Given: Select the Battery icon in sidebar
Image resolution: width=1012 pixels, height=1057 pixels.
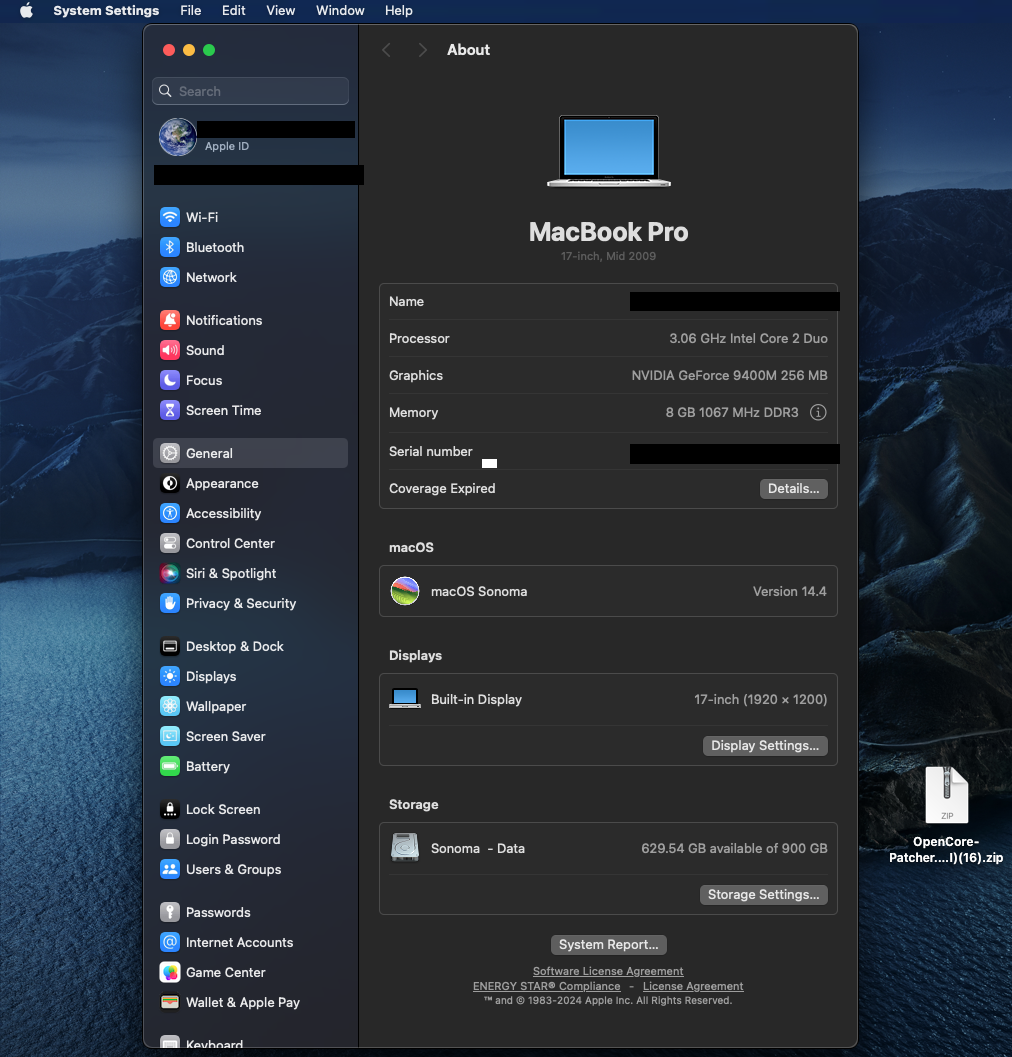Looking at the screenshot, I should click(x=170, y=766).
